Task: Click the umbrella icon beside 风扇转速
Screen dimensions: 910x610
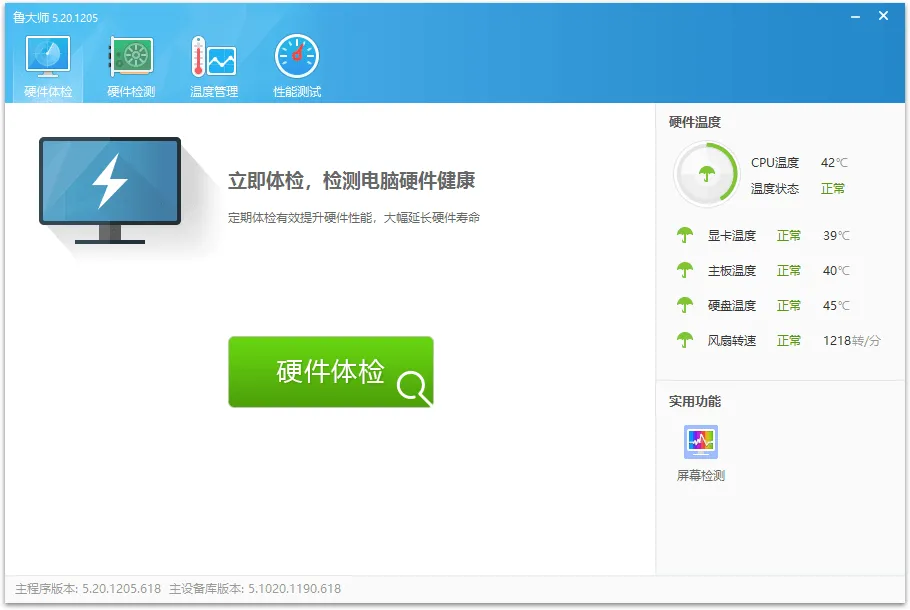Action: click(x=685, y=340)
